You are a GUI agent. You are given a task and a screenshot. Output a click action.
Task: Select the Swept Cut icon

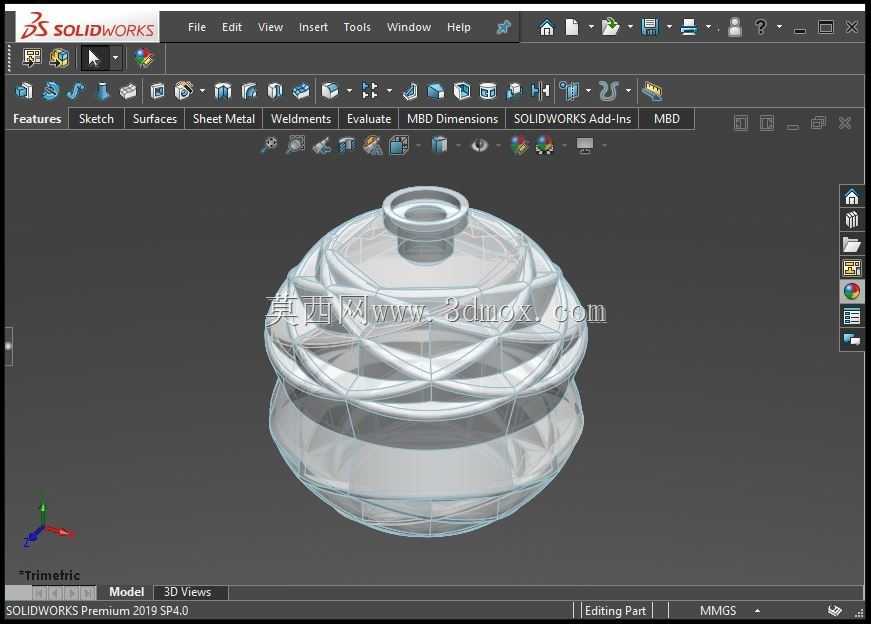[x=249, y=91]
